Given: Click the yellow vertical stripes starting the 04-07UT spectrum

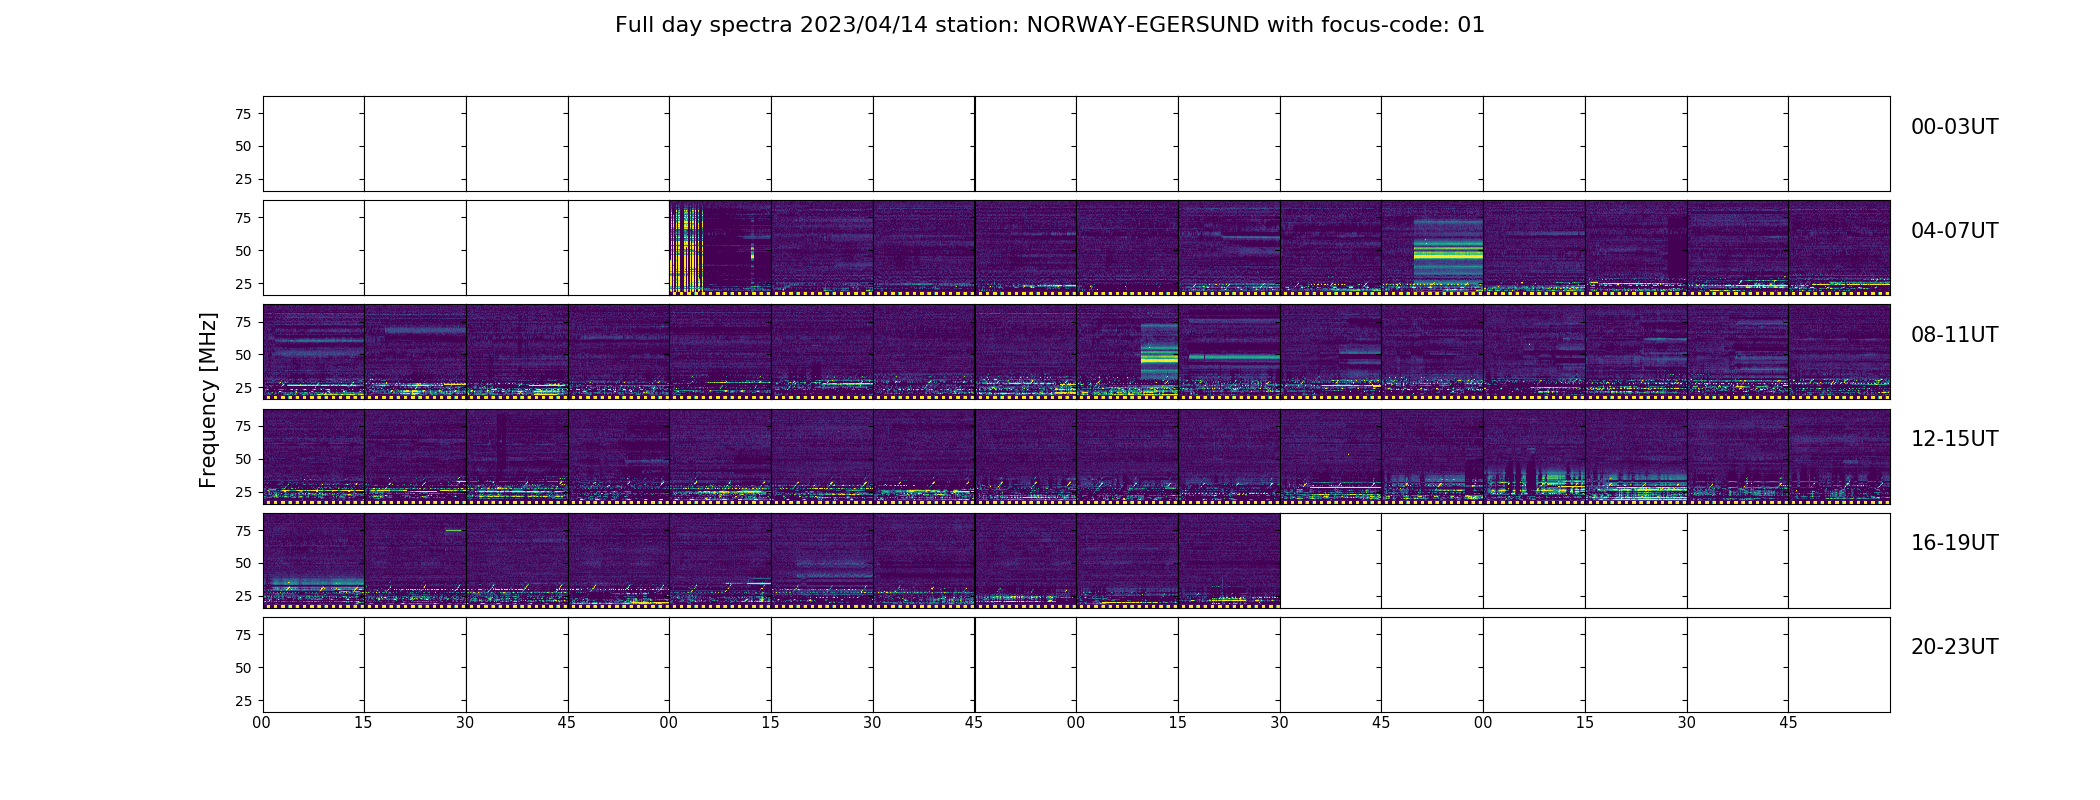Looking at the screenshot, I should 686,247.
